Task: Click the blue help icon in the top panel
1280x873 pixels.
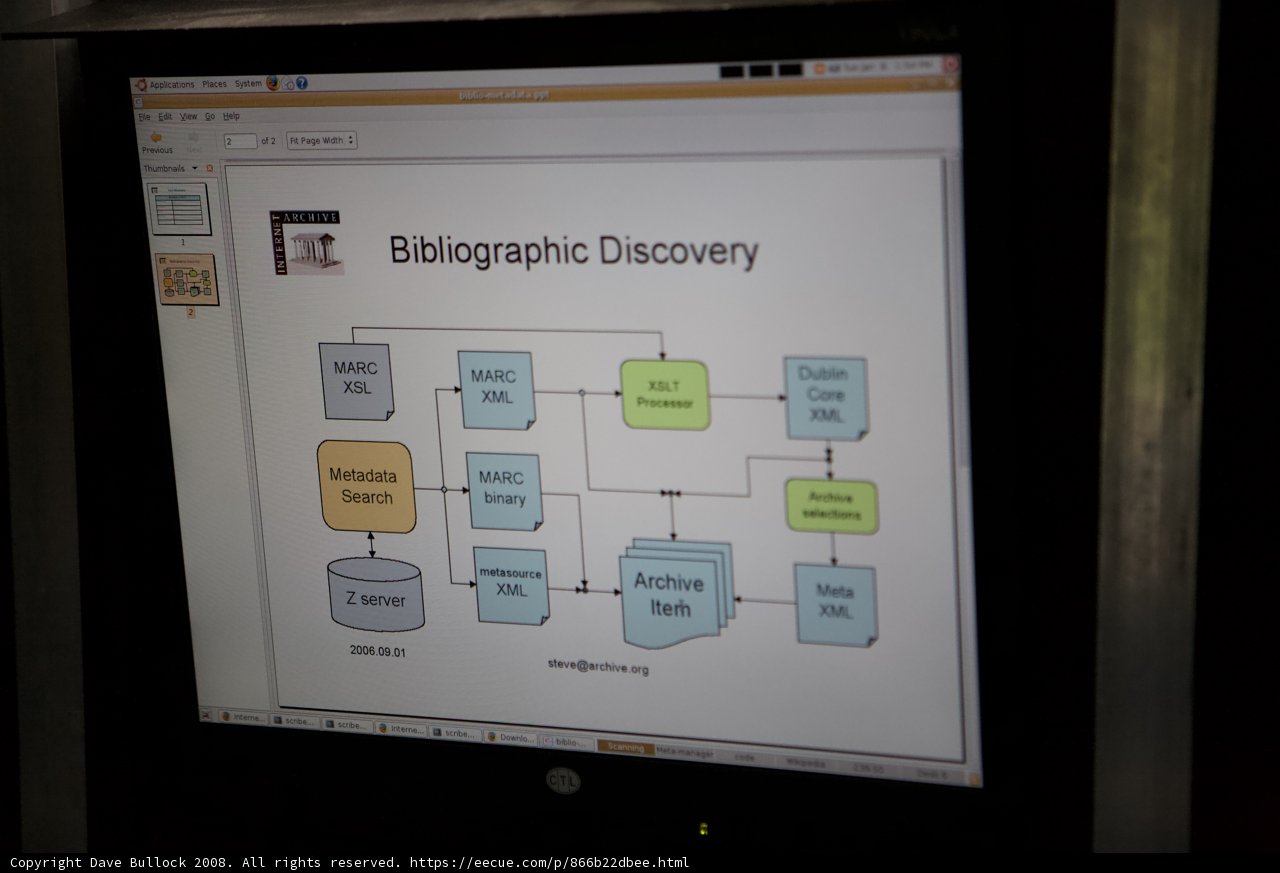Action: [x=301, y=84]
